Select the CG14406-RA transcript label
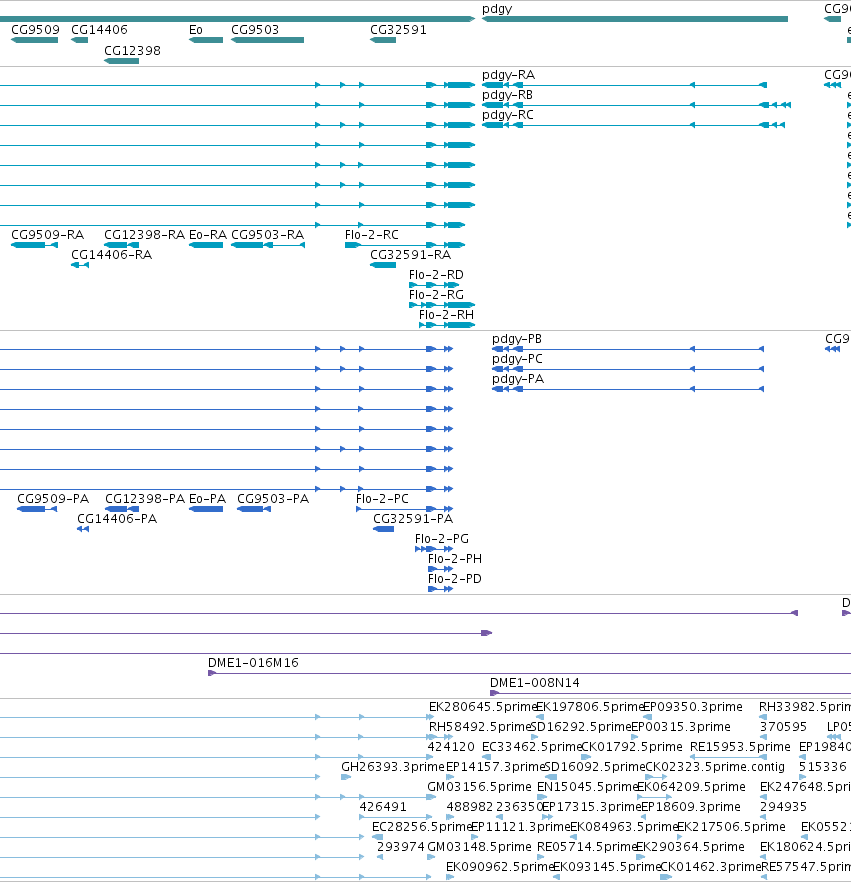The image size is (851, 882). point(111,255)
